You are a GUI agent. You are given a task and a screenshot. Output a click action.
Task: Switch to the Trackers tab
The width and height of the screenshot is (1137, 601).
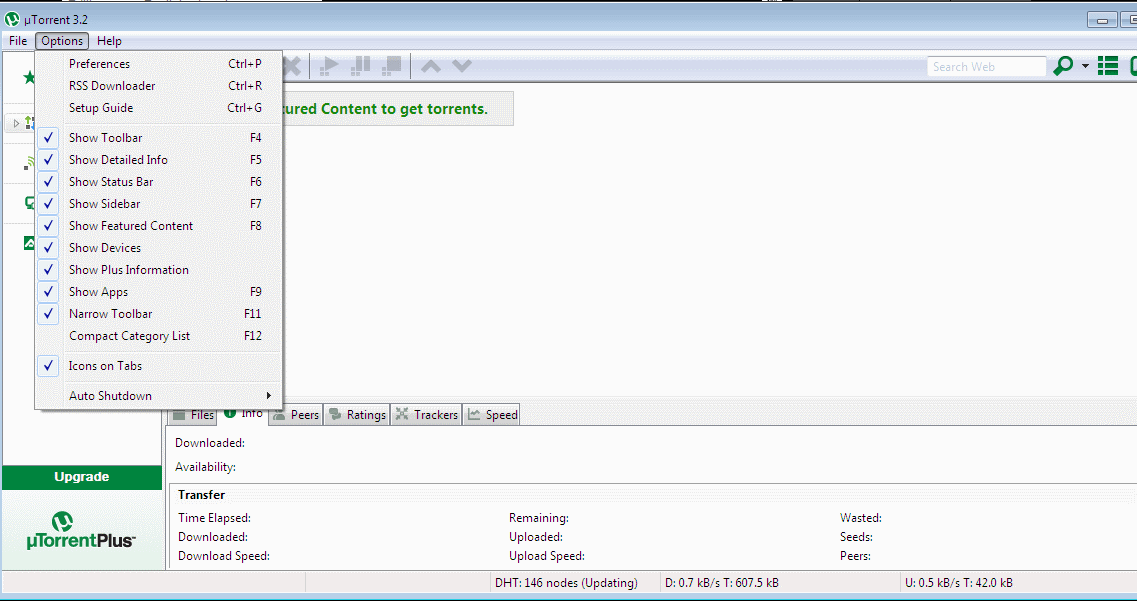click(x=426, y=415)
